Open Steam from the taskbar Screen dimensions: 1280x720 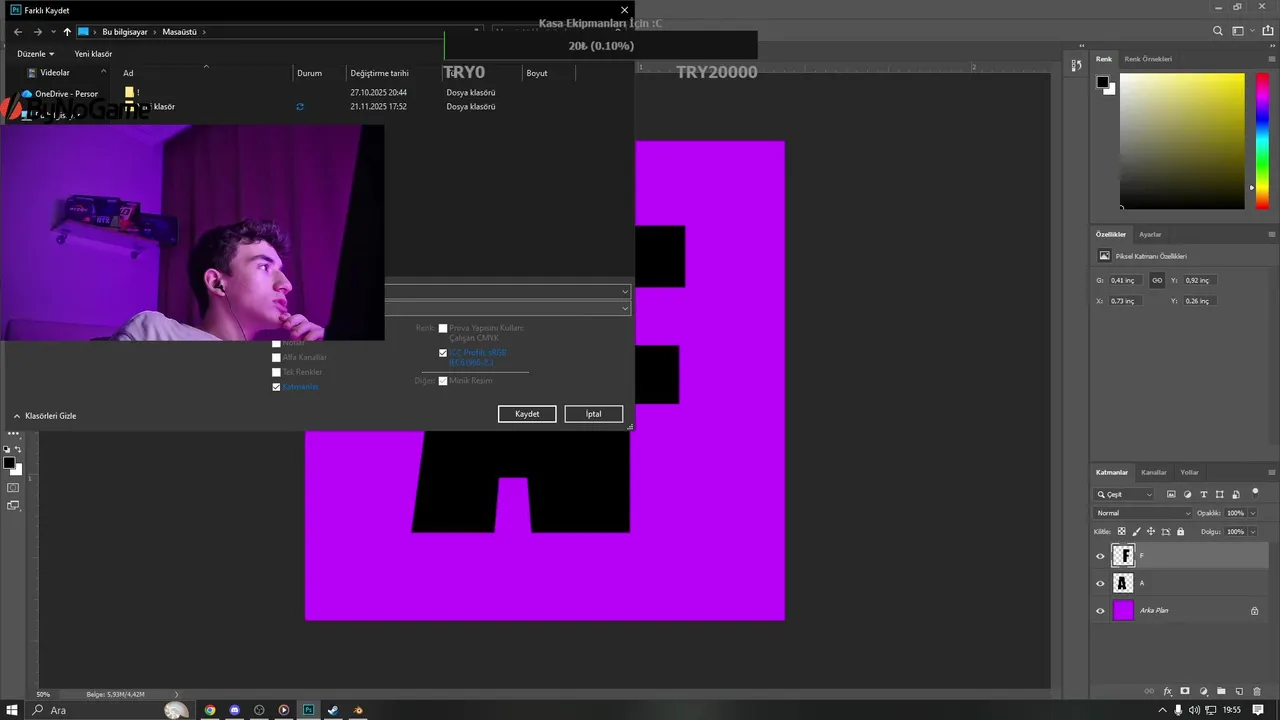coord(333,710)
